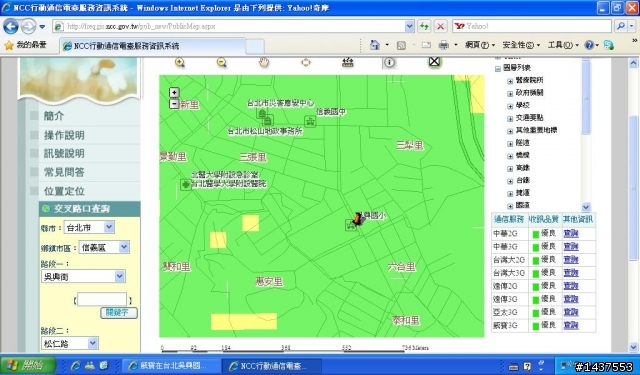Expand the 其他重要地標 layer node

510,131
